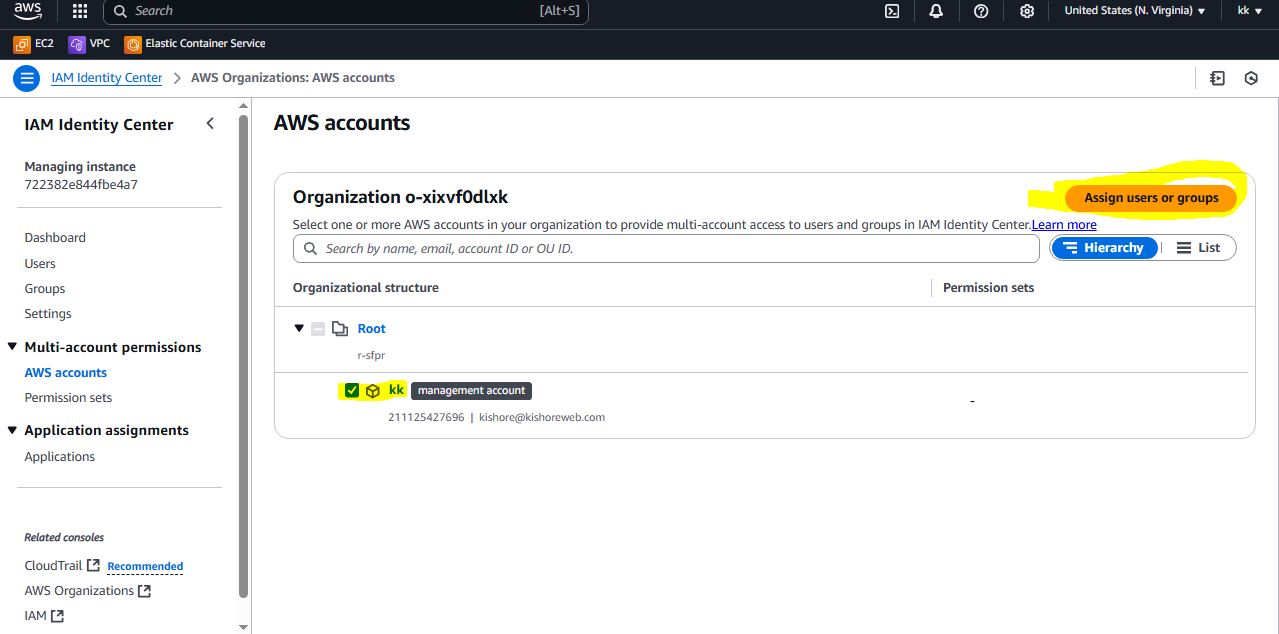Open the settings gear icon

click(x=1026, y=11)
